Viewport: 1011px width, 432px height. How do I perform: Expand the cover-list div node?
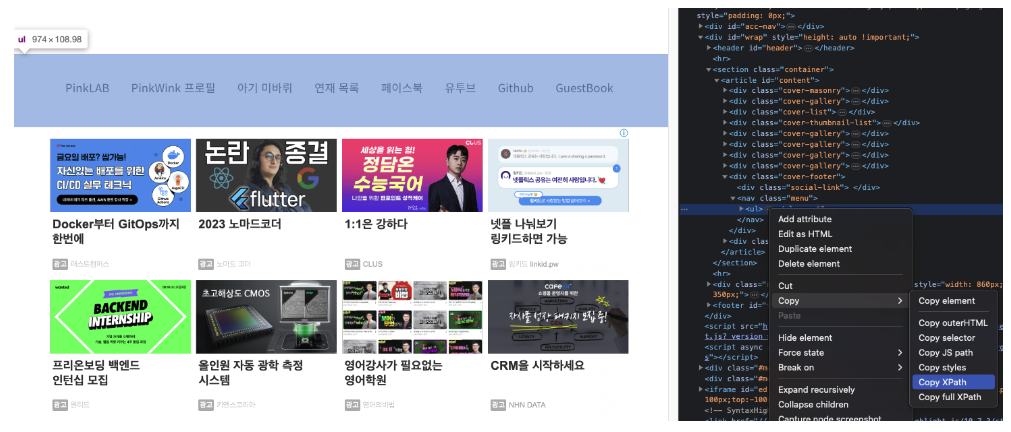(725, 112)
